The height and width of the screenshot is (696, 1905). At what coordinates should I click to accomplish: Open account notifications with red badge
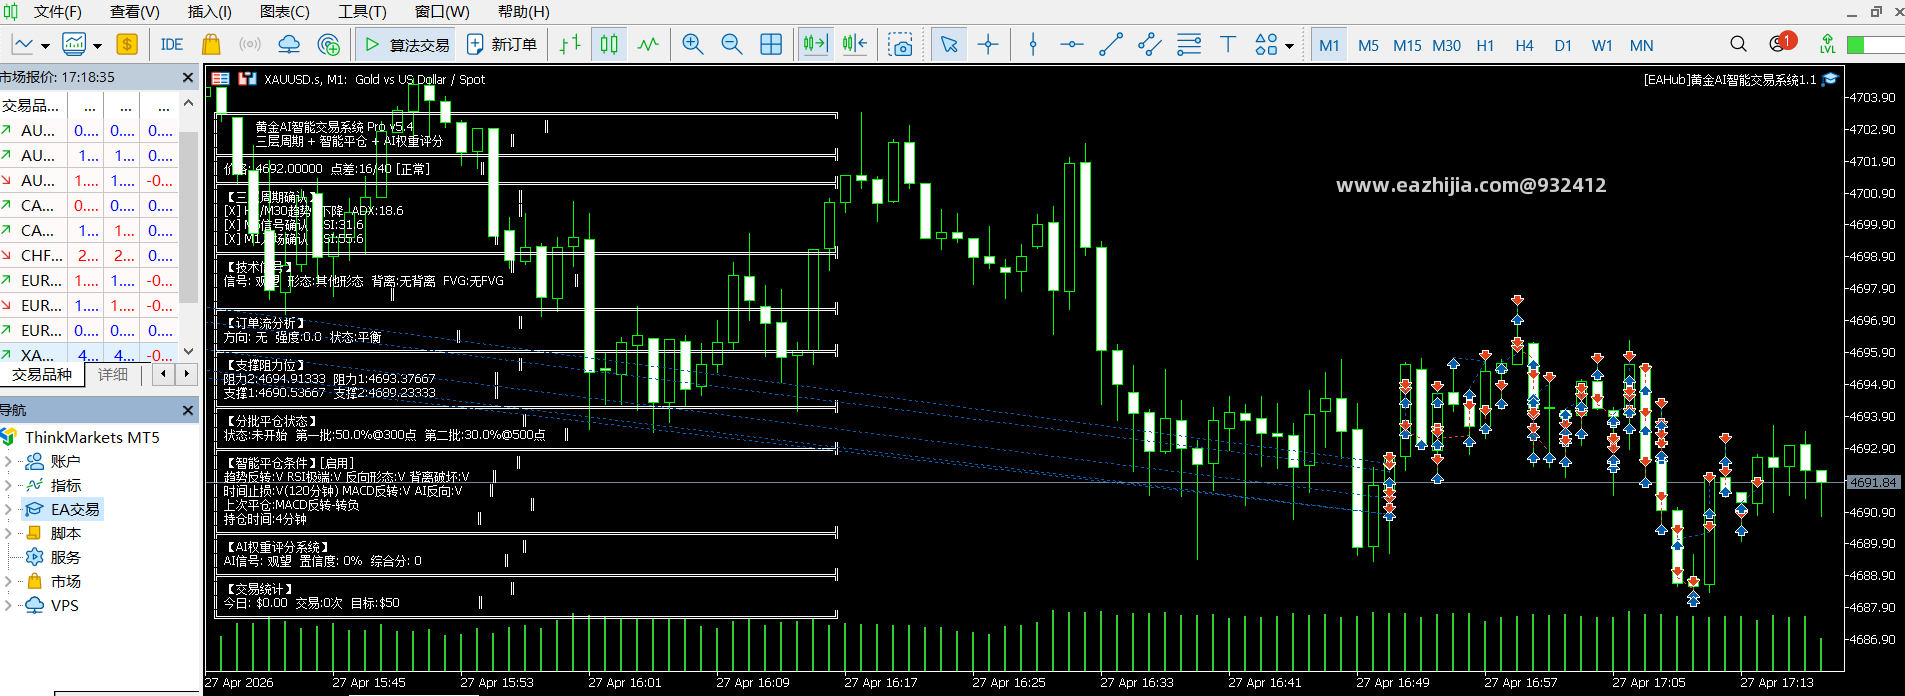tap(1781, 43)
